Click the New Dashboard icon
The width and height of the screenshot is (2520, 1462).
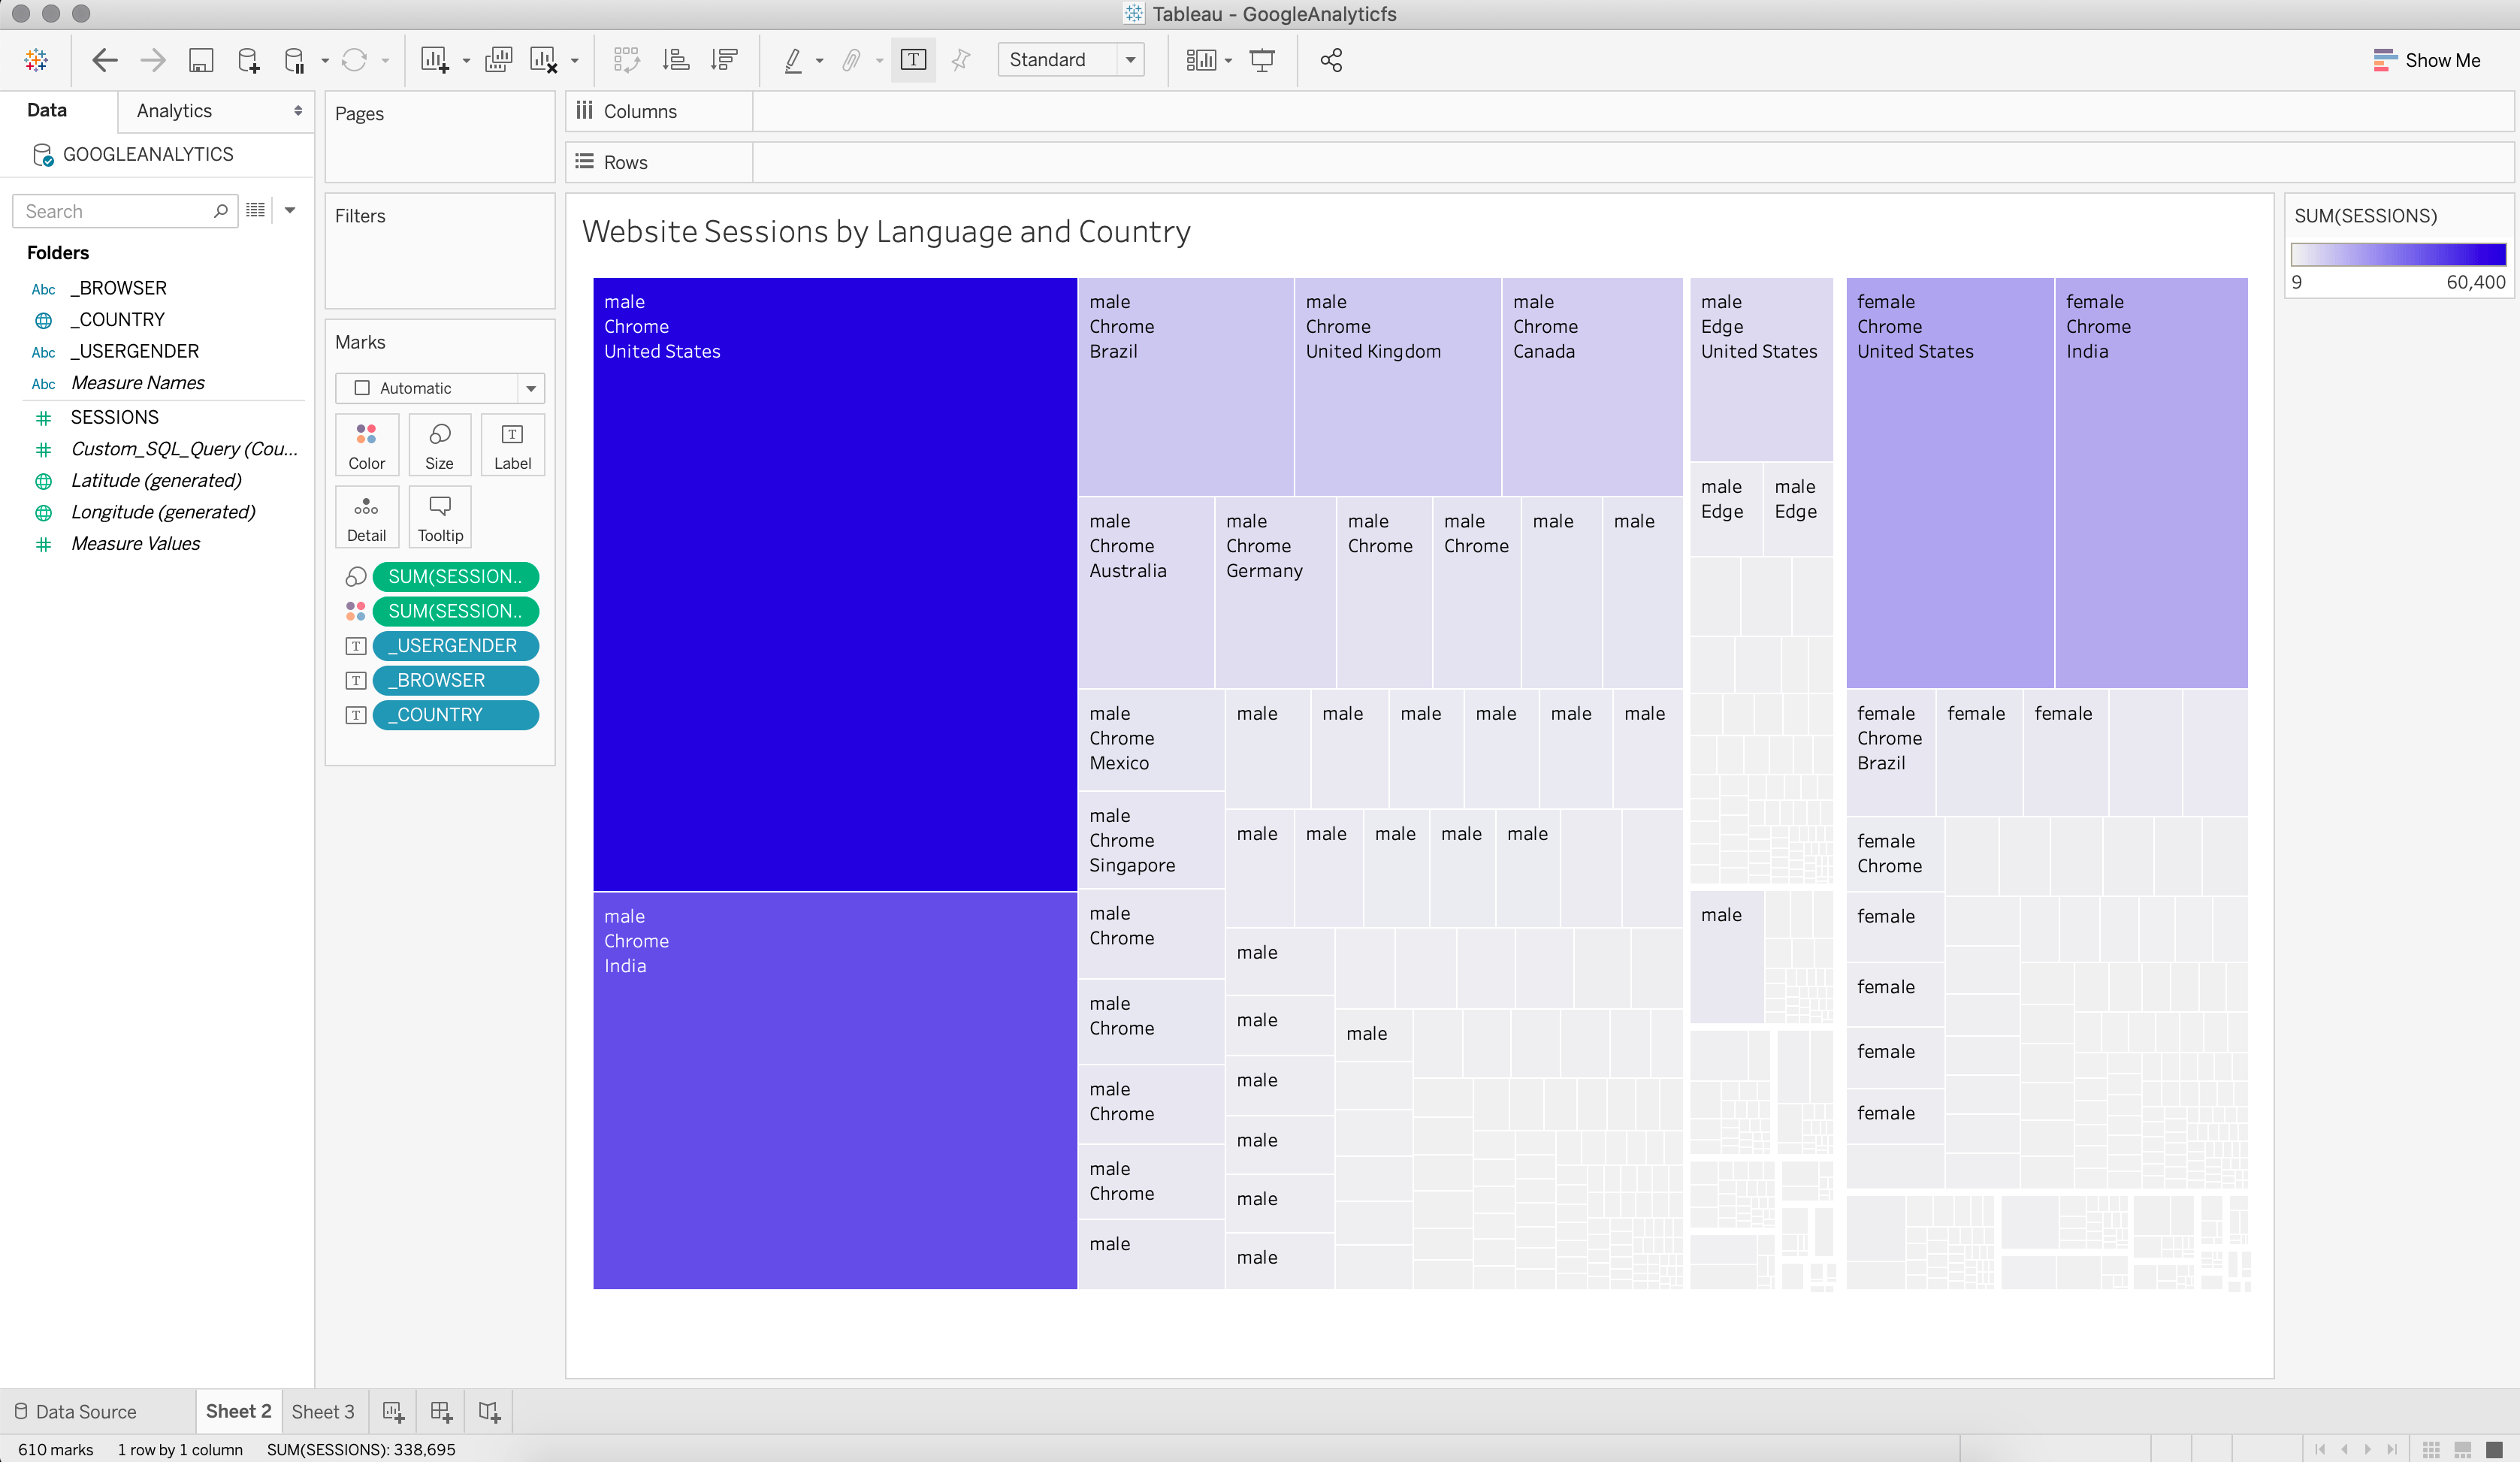pos(441,1411)
